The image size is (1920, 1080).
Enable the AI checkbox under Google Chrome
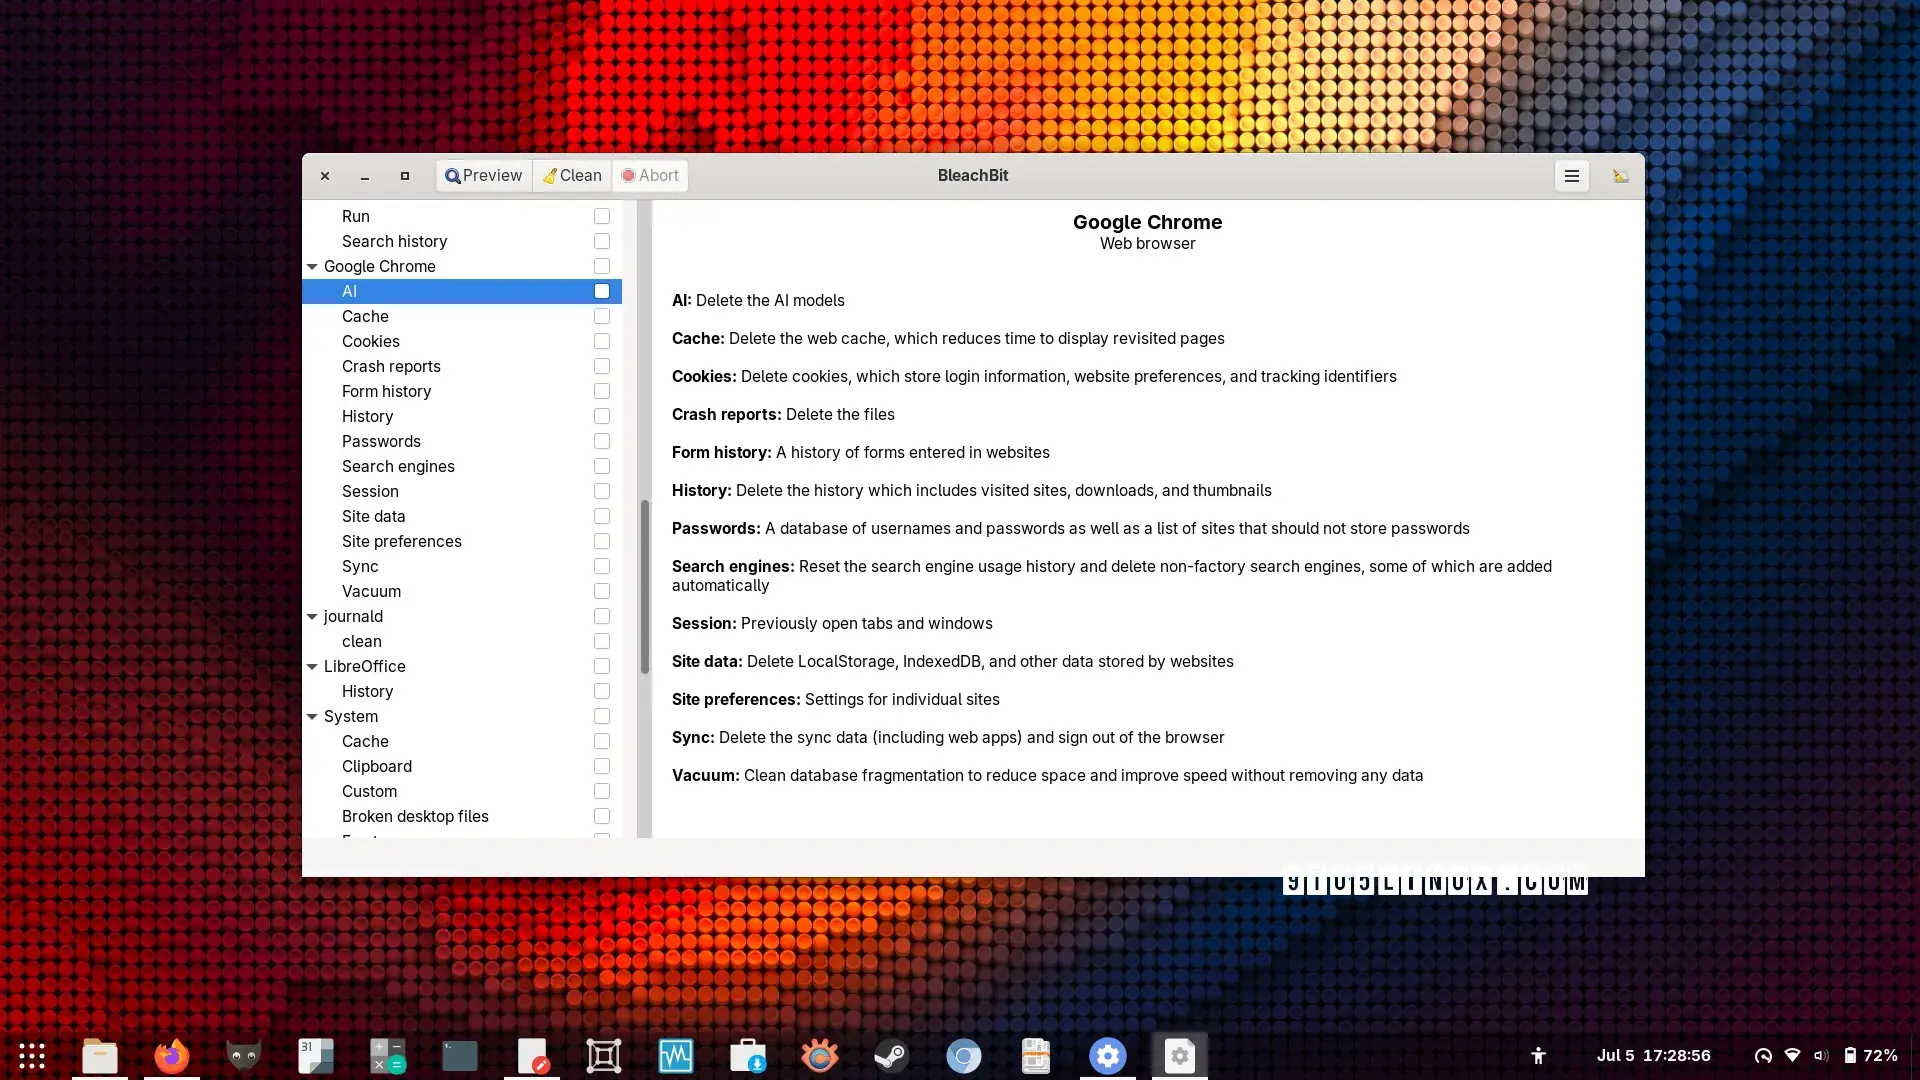point(602,292)
